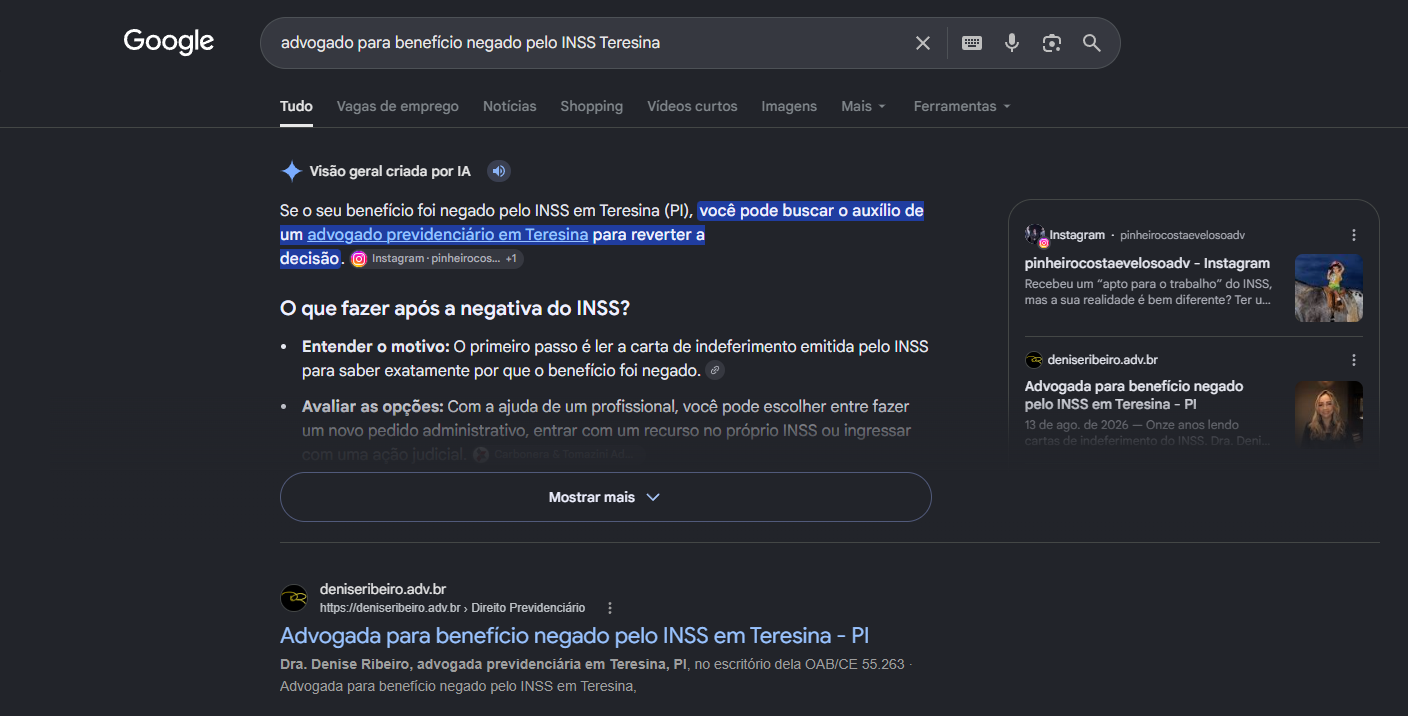Viewport: 1408px width, 716px height.
Task: Clear the search query with X icon
Action: click(x=923, y=43)
